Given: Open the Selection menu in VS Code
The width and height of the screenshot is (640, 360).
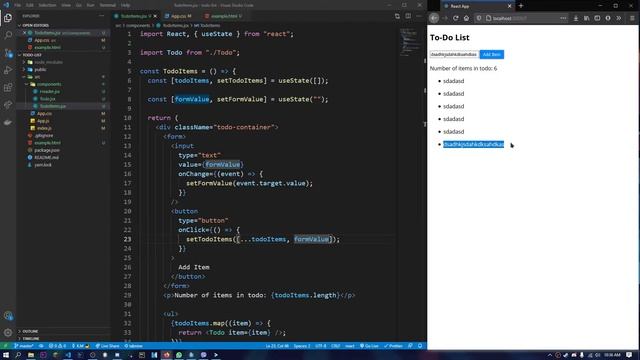Looking at the screenshot, I should click(x=47, y=5).
